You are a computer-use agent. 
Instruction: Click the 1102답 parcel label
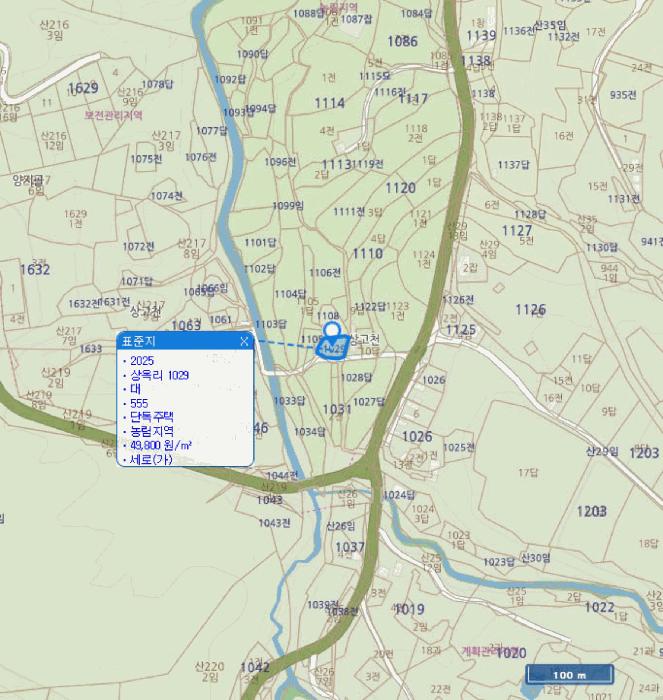[x=259, y=269]
